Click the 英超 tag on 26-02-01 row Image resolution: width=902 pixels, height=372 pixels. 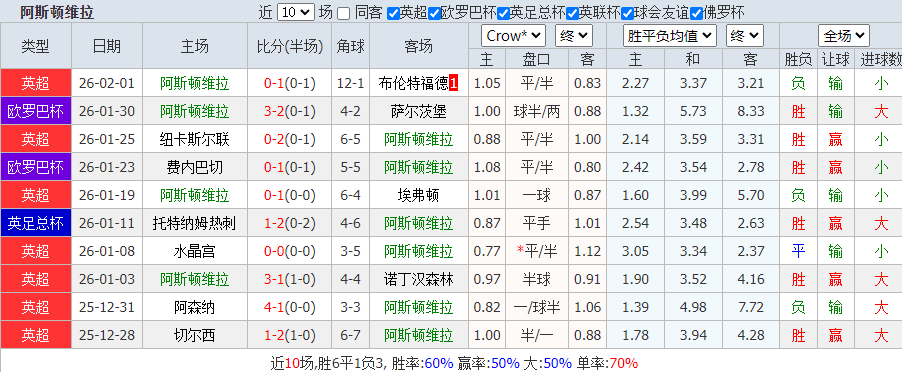36,84
